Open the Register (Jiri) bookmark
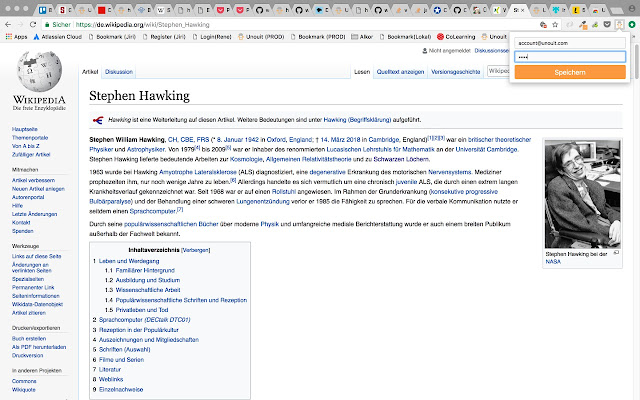This screenshot has width=640, height=400. coord(164,37)
